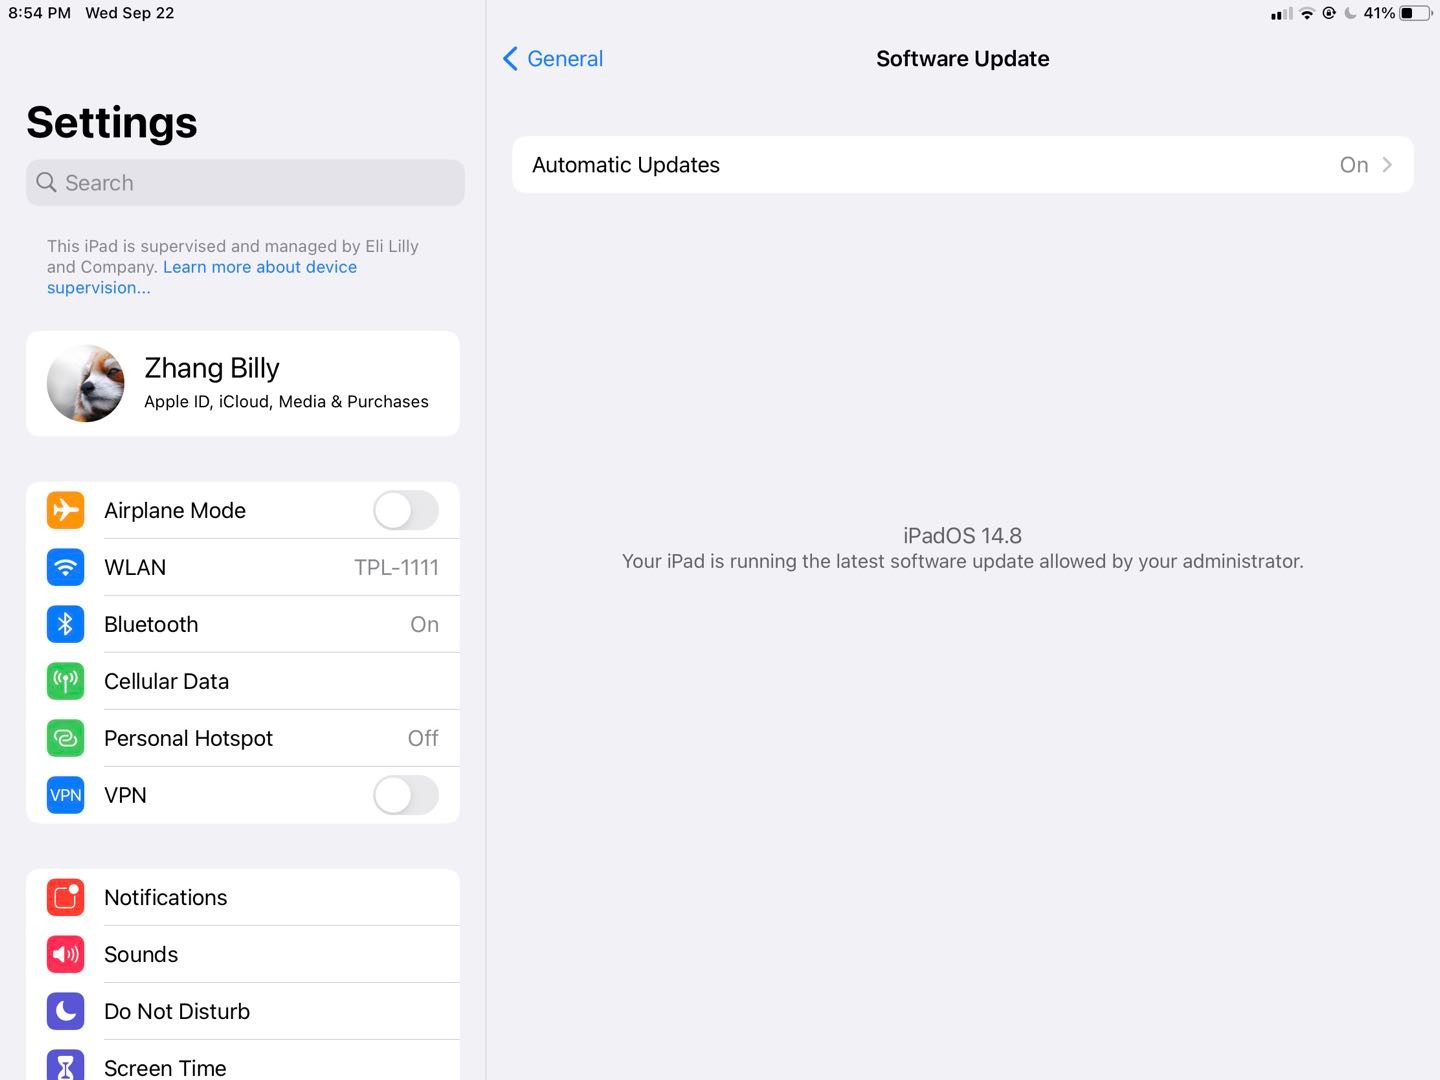This screenshot has height=1080, width=1440.
Task: Toggle the VPN switch
Action: pos(406,795)
